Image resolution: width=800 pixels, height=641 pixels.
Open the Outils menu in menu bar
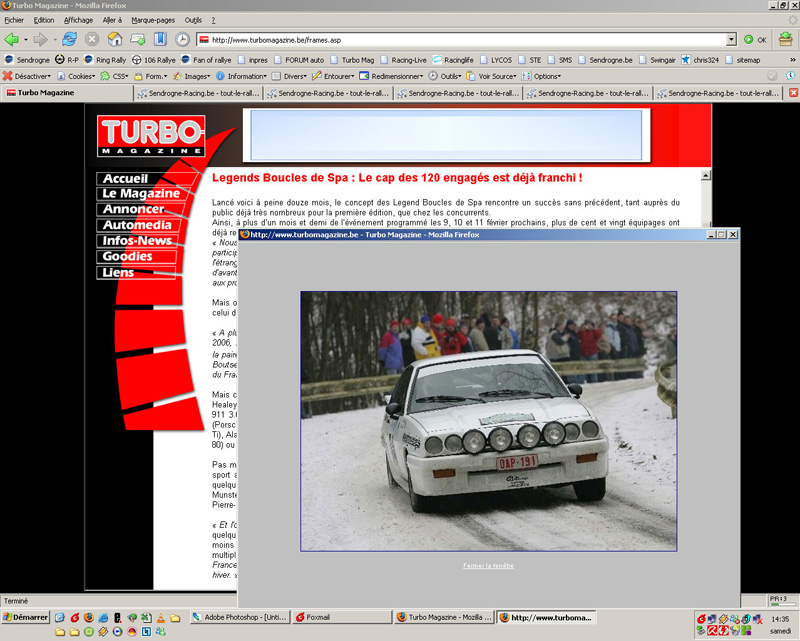click(x=193, y=20)
